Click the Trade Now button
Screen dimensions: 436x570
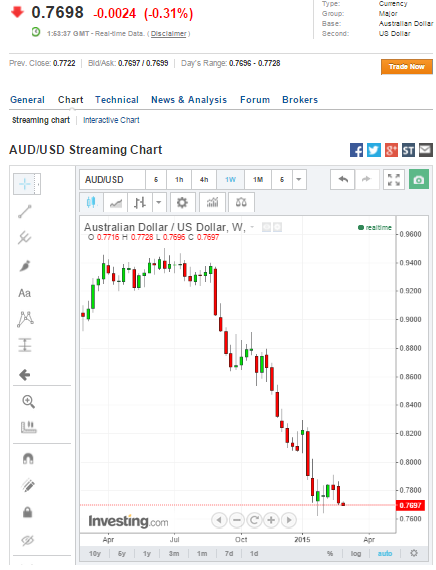407,67
